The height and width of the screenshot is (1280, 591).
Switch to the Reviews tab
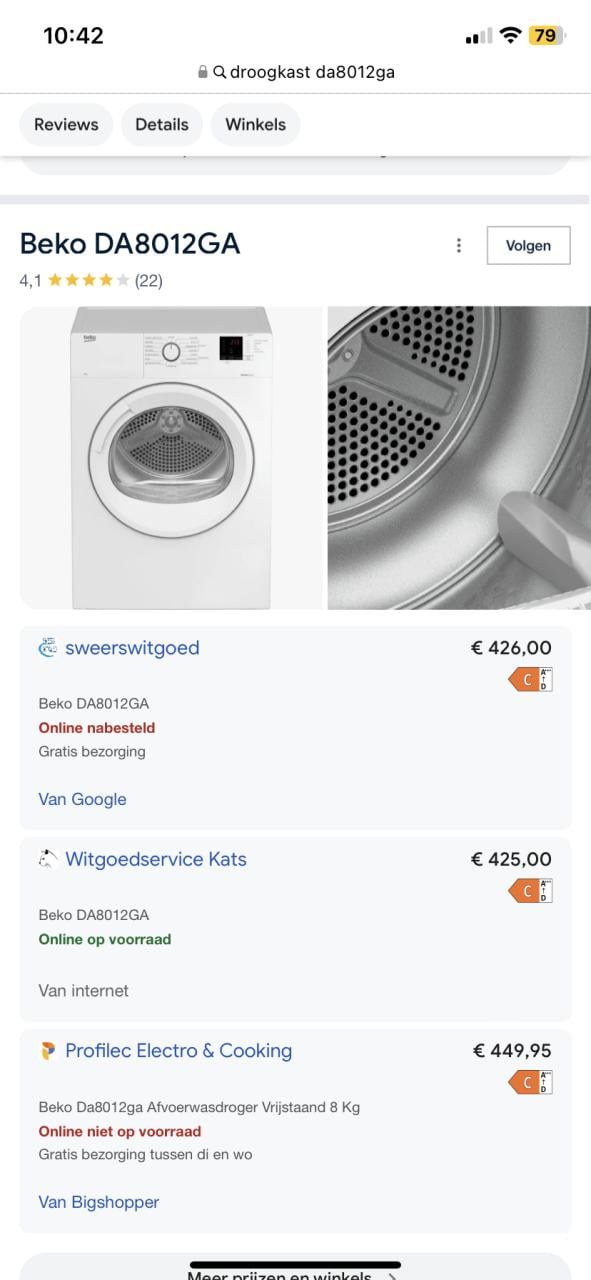(x=66, y=124)
